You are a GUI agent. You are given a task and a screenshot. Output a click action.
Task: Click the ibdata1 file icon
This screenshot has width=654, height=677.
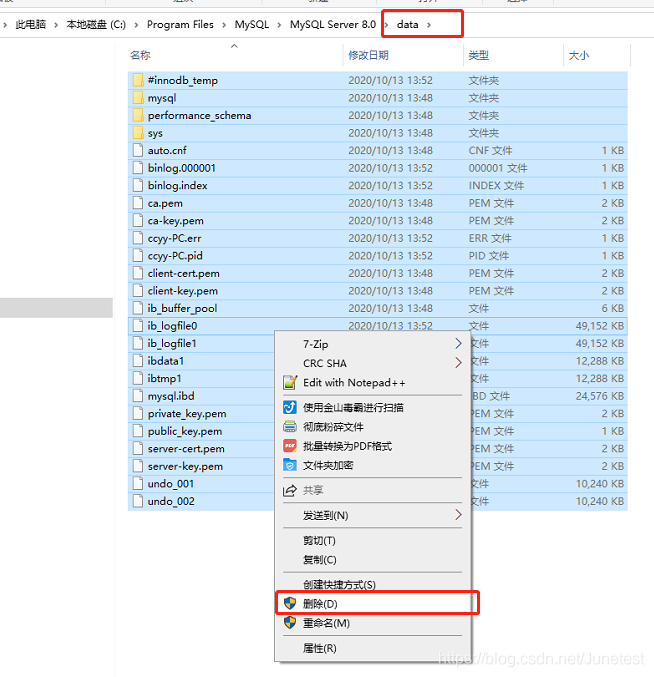(138, 361)
